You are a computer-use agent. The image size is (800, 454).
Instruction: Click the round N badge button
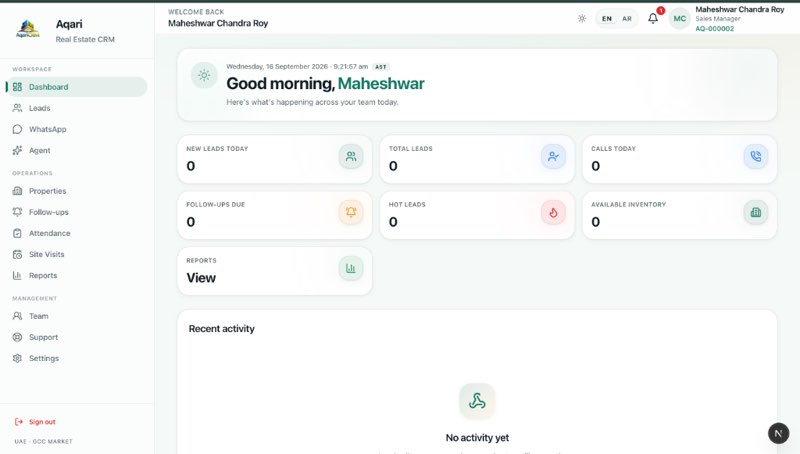(779, 434)
